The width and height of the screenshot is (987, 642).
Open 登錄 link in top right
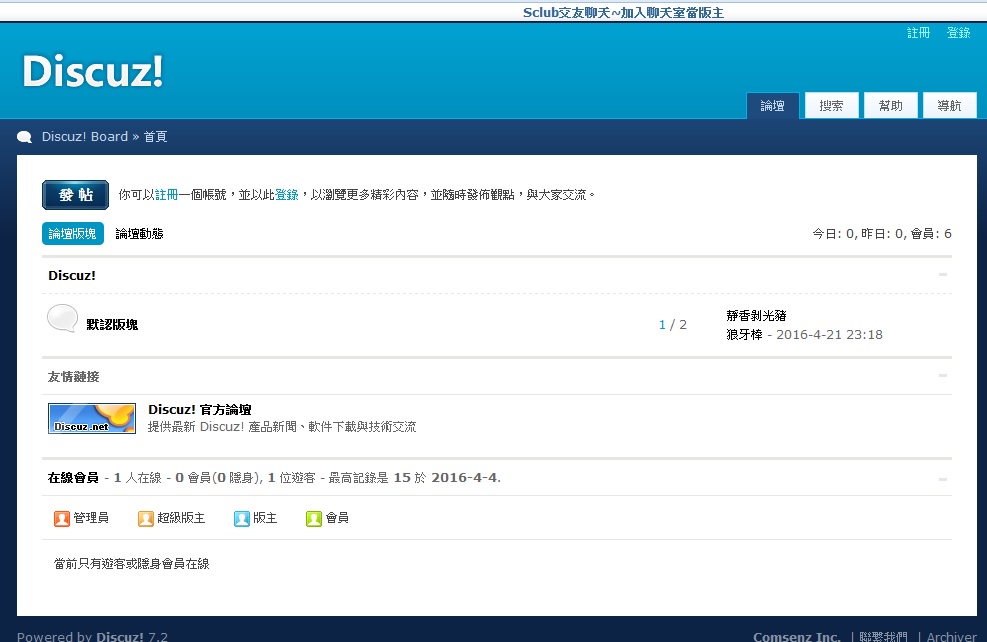[959, 33]
